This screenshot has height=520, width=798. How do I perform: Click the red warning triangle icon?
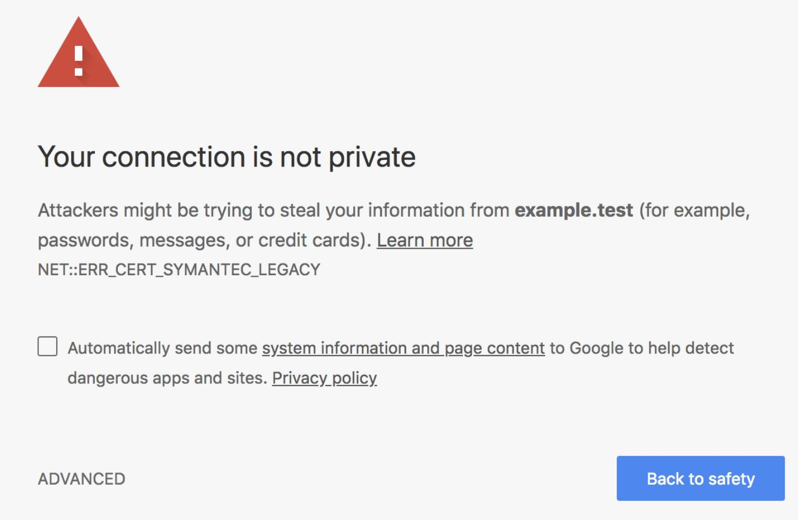78,57
